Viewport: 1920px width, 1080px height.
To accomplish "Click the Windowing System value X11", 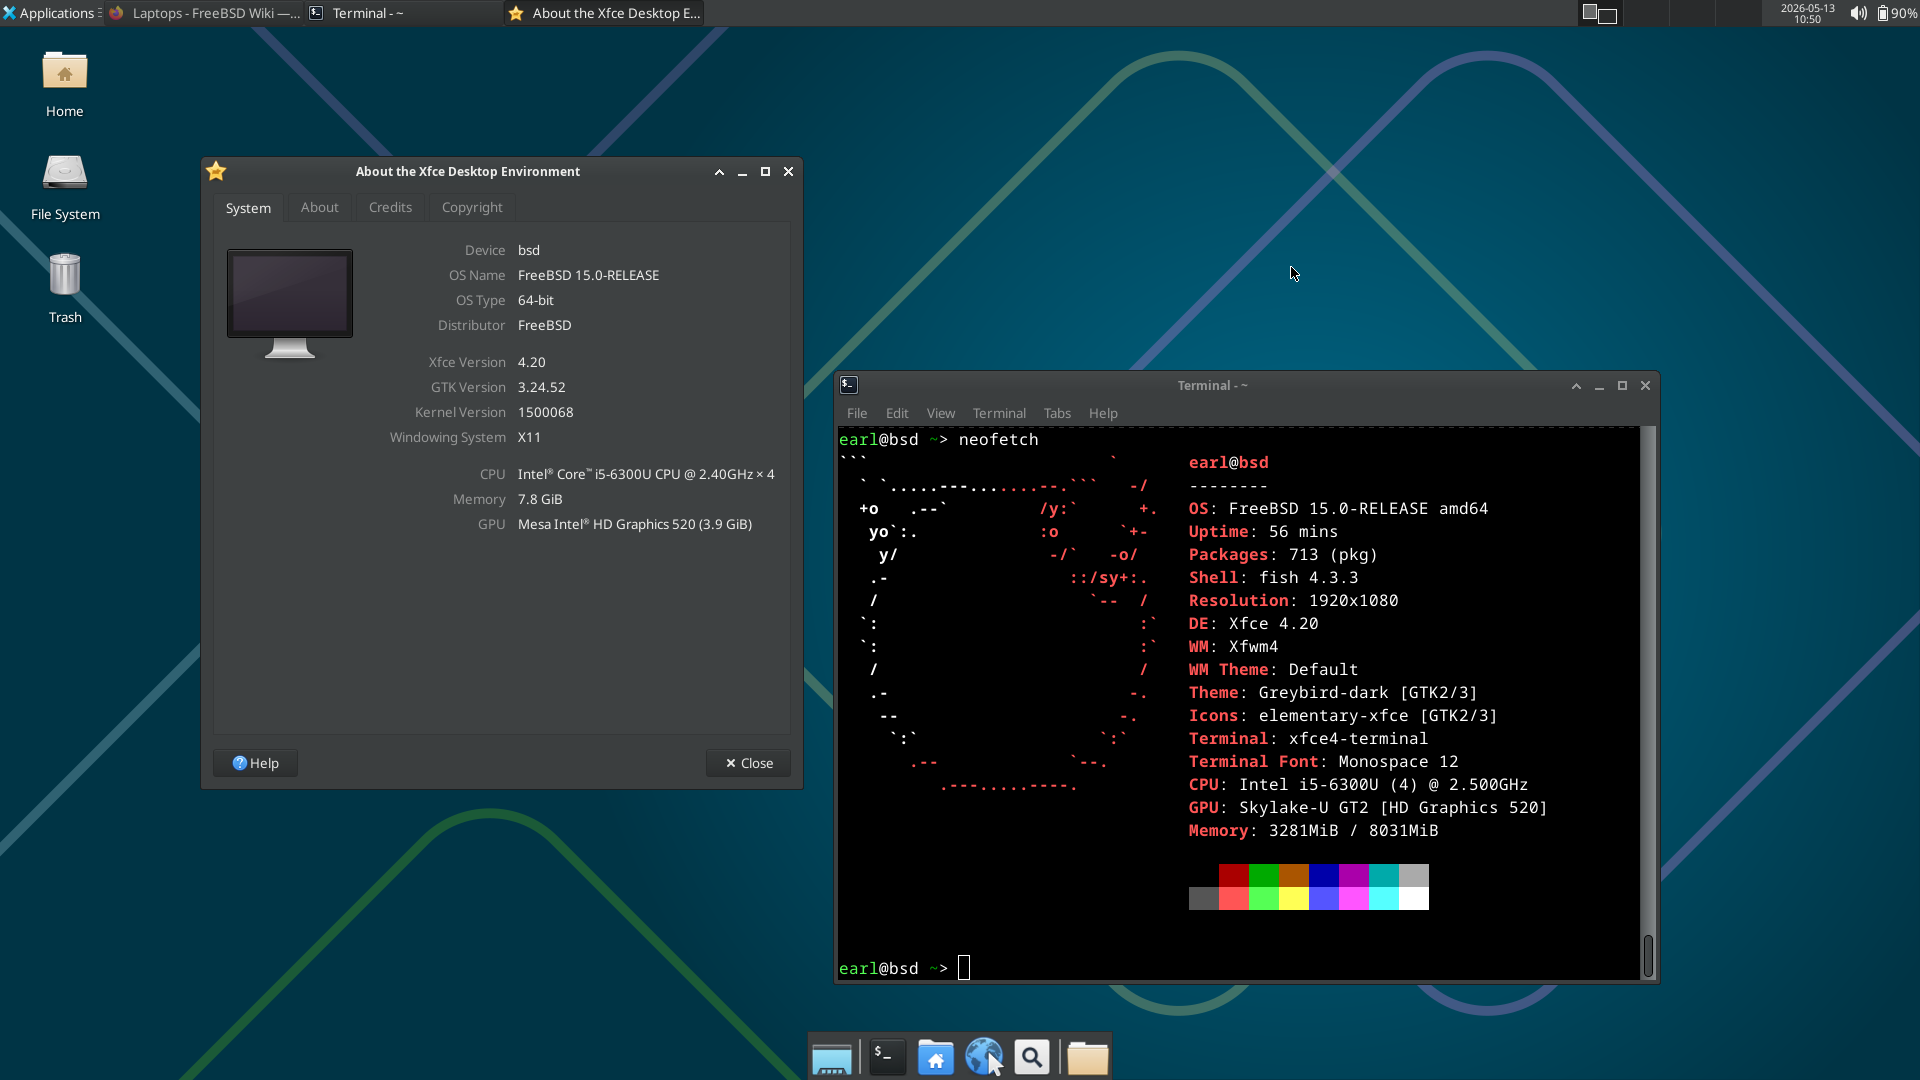I will pos(529,437).
